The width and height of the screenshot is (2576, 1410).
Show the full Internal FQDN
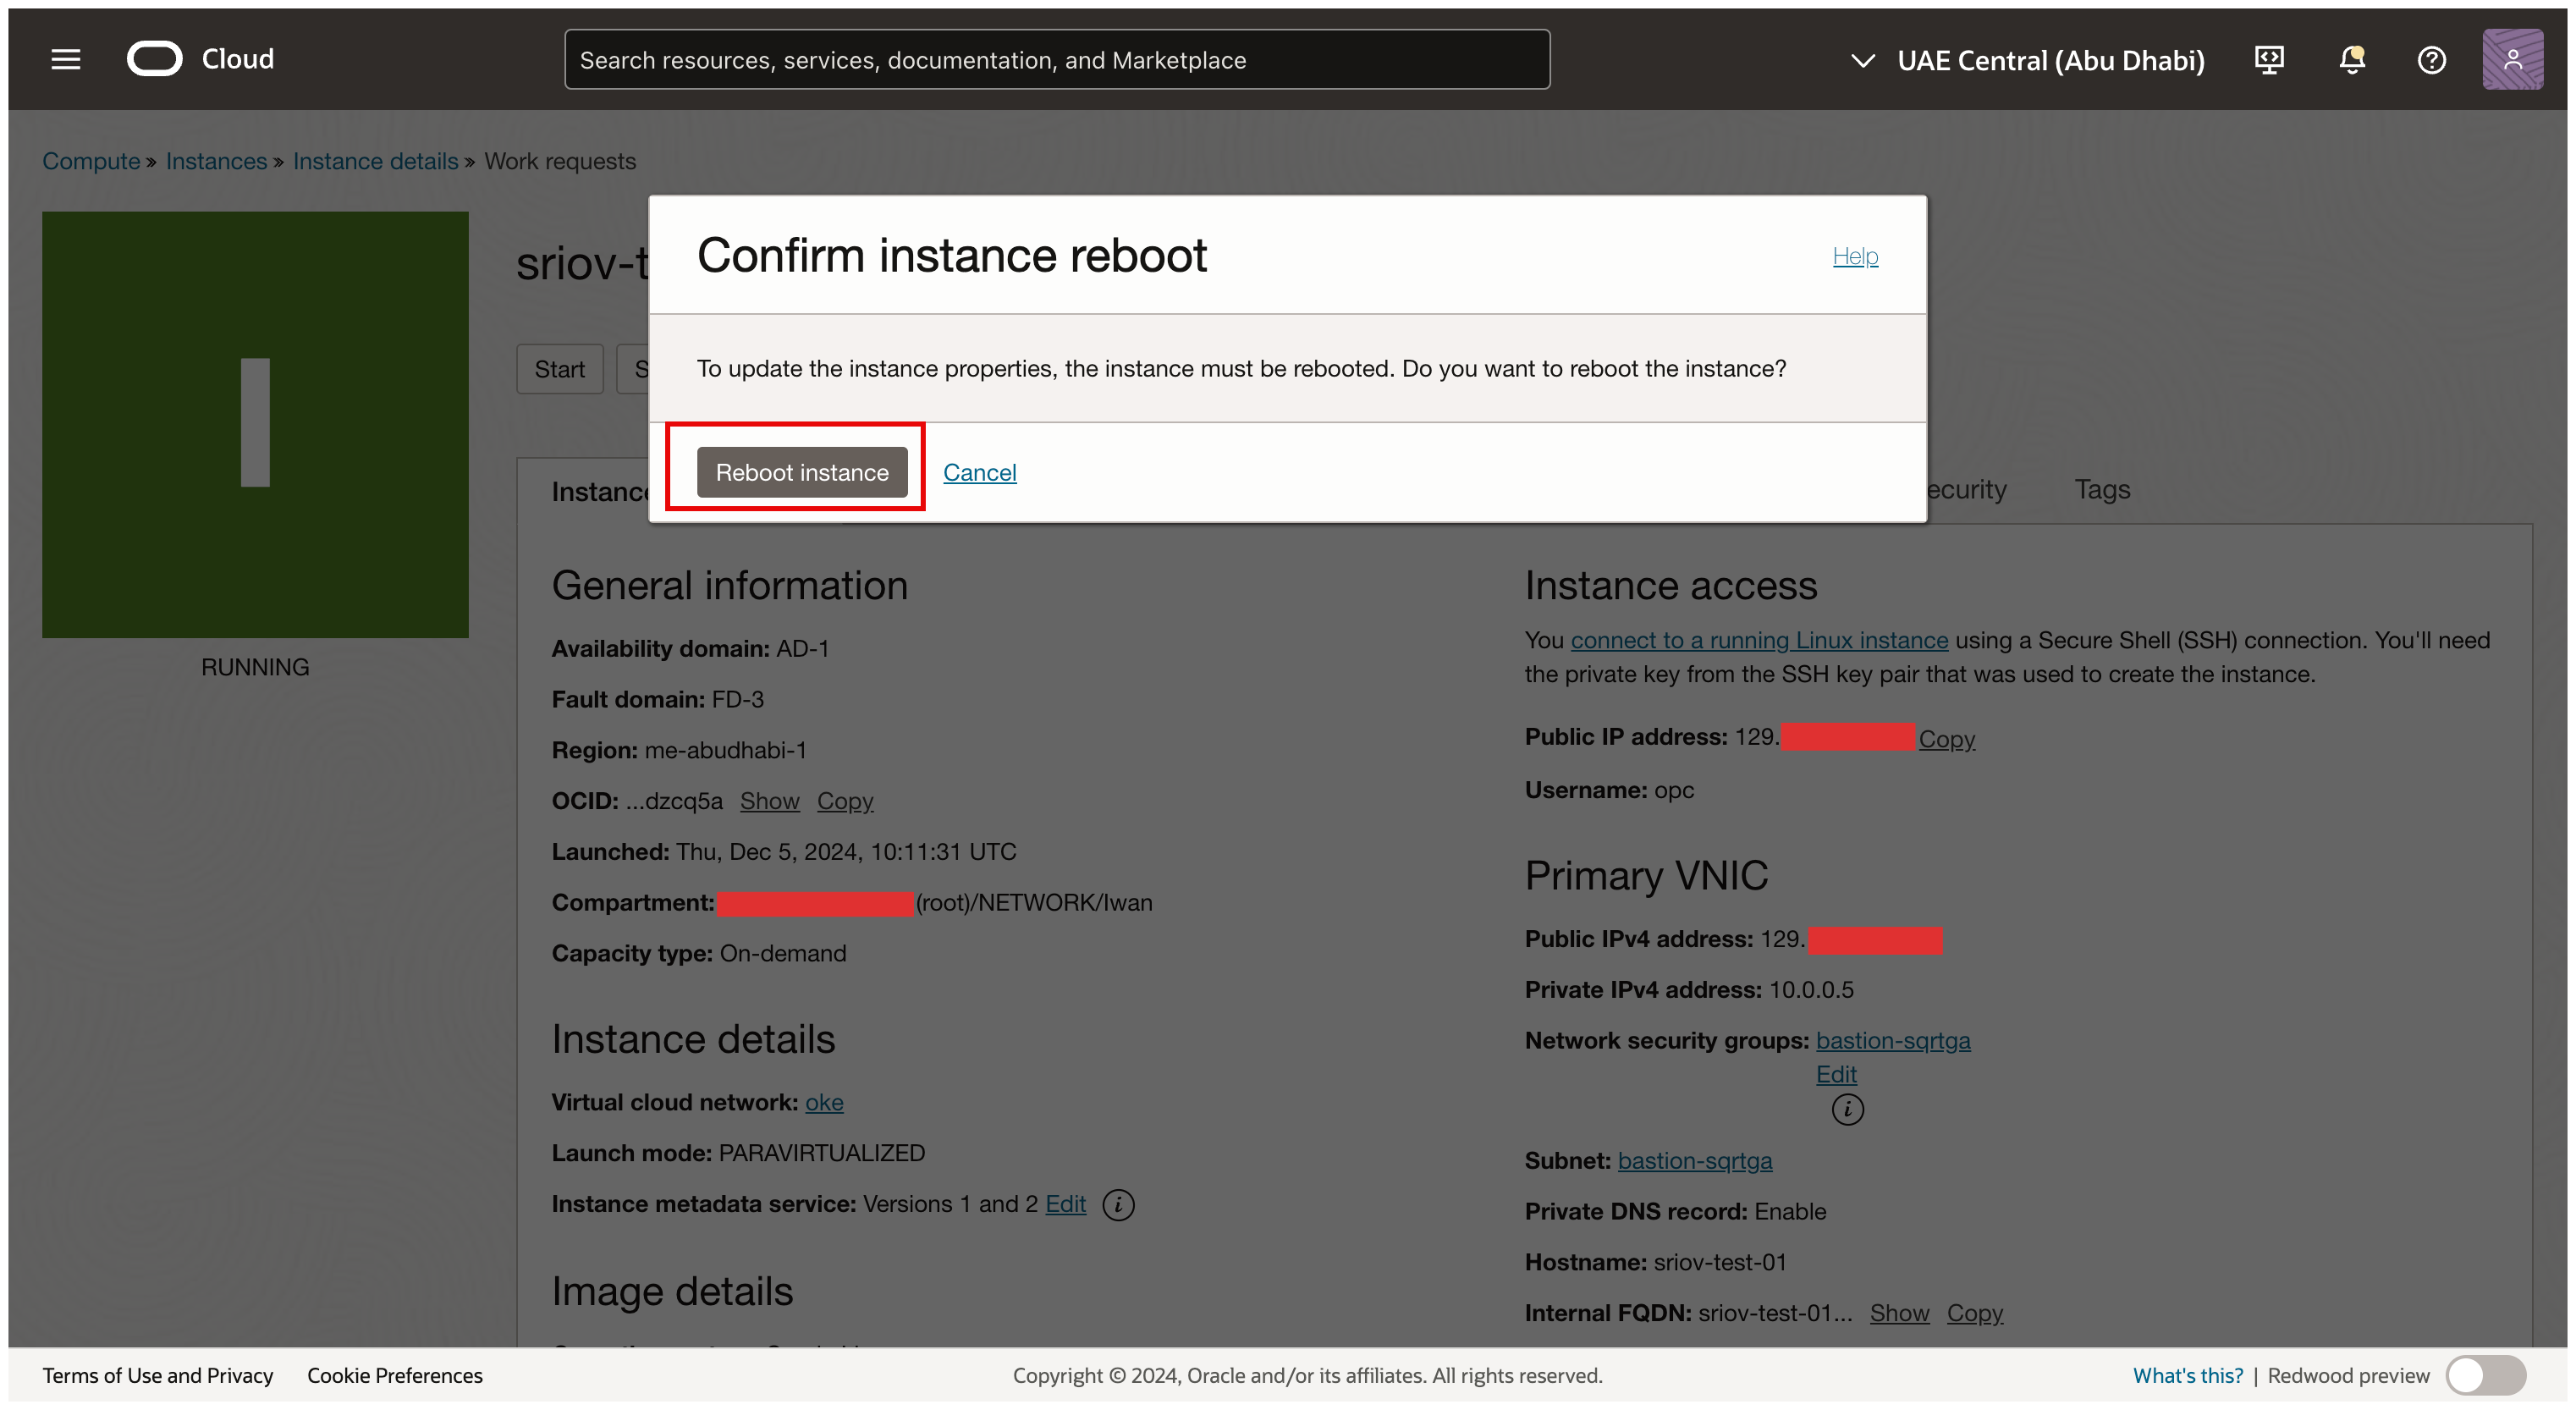[1899, 1313]
